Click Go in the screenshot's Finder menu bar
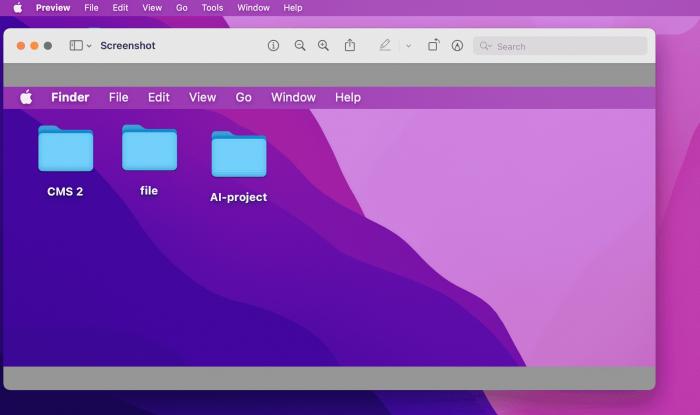Viewport: 700px width, 415px height. pyautogui.click(x=243, y=97)
